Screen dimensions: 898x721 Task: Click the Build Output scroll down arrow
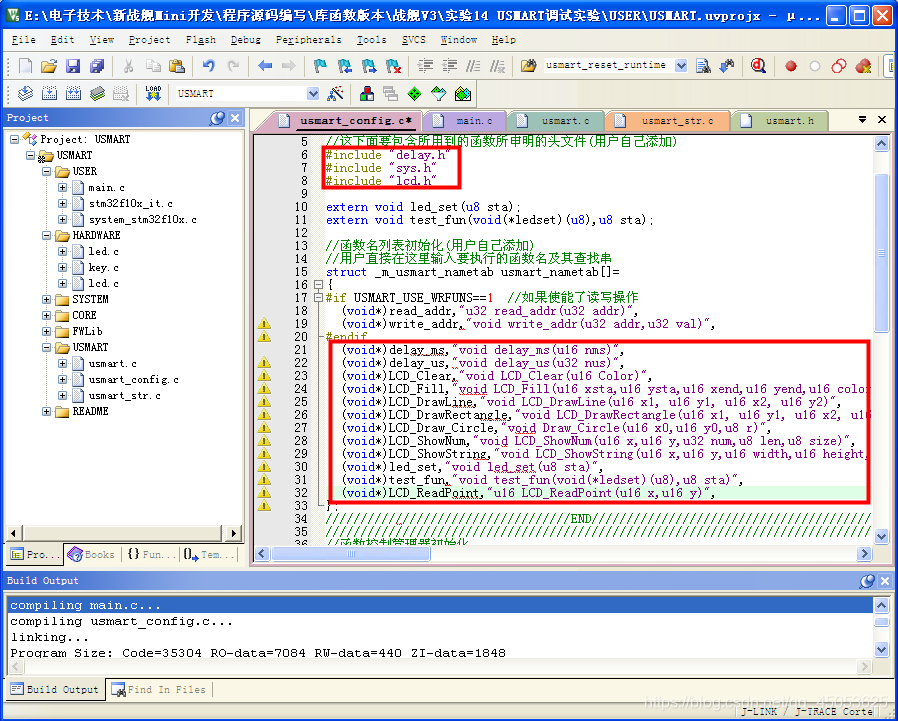(x=881, y=649)
